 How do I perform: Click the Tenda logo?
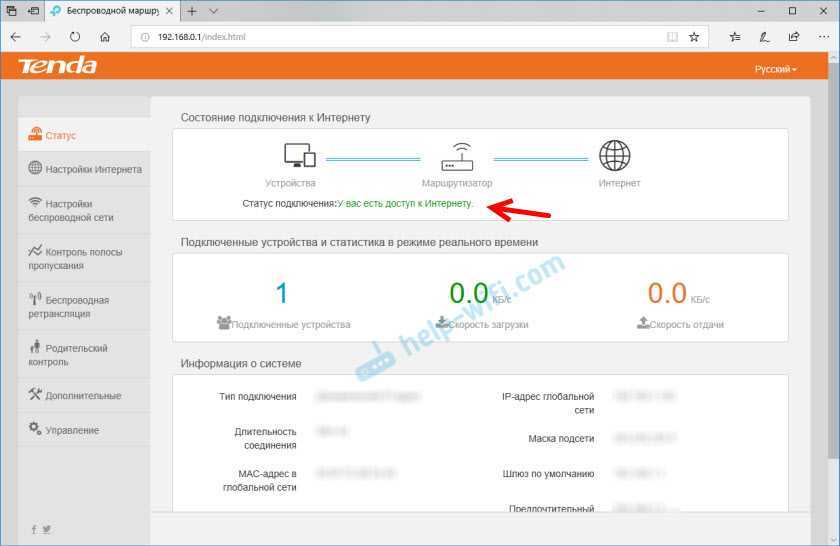[x=58, y=67]
